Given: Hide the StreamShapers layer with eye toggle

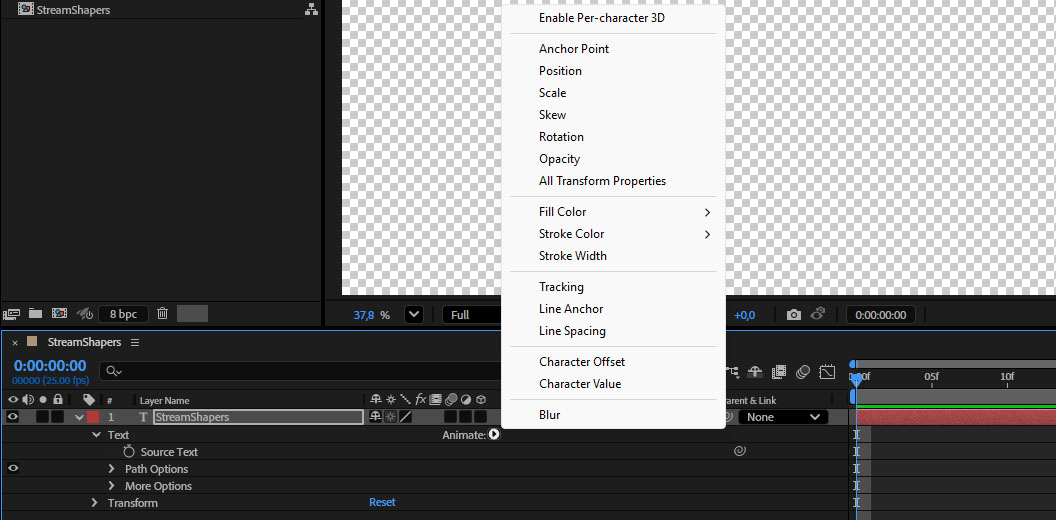Looking at the screenshot, I should [13, 417].
